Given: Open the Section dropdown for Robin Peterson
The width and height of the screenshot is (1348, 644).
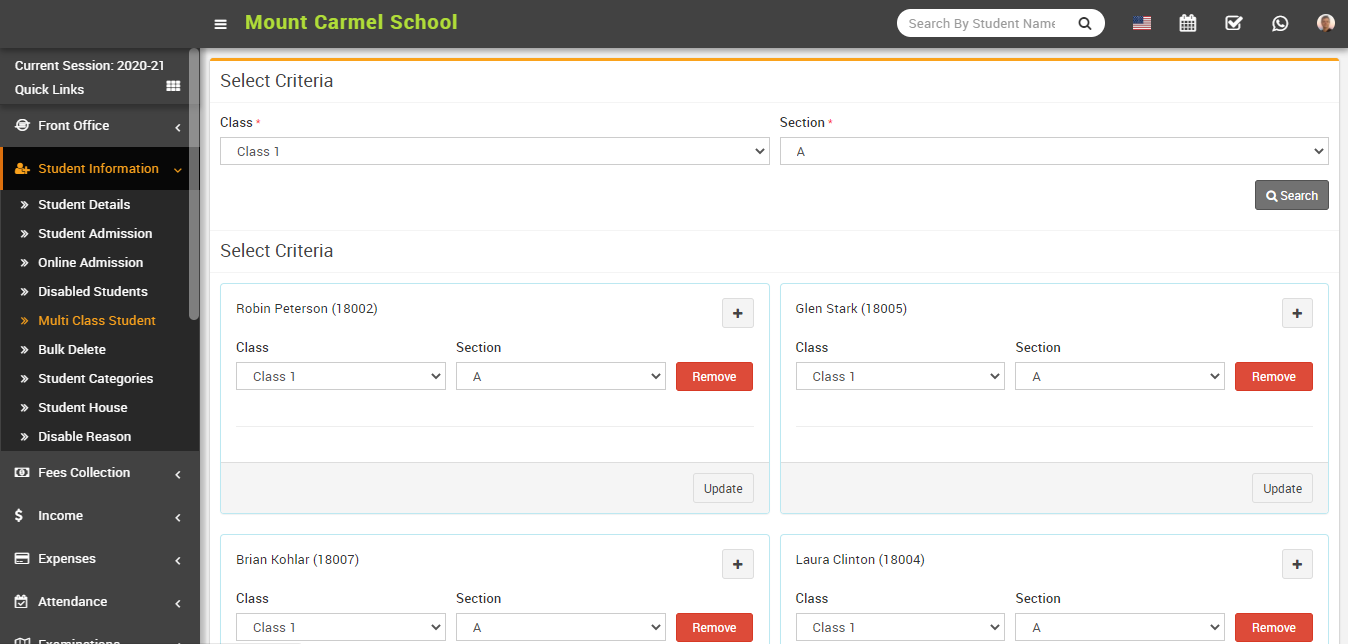Looking at the screenshot, I should (x=560, y=376).
